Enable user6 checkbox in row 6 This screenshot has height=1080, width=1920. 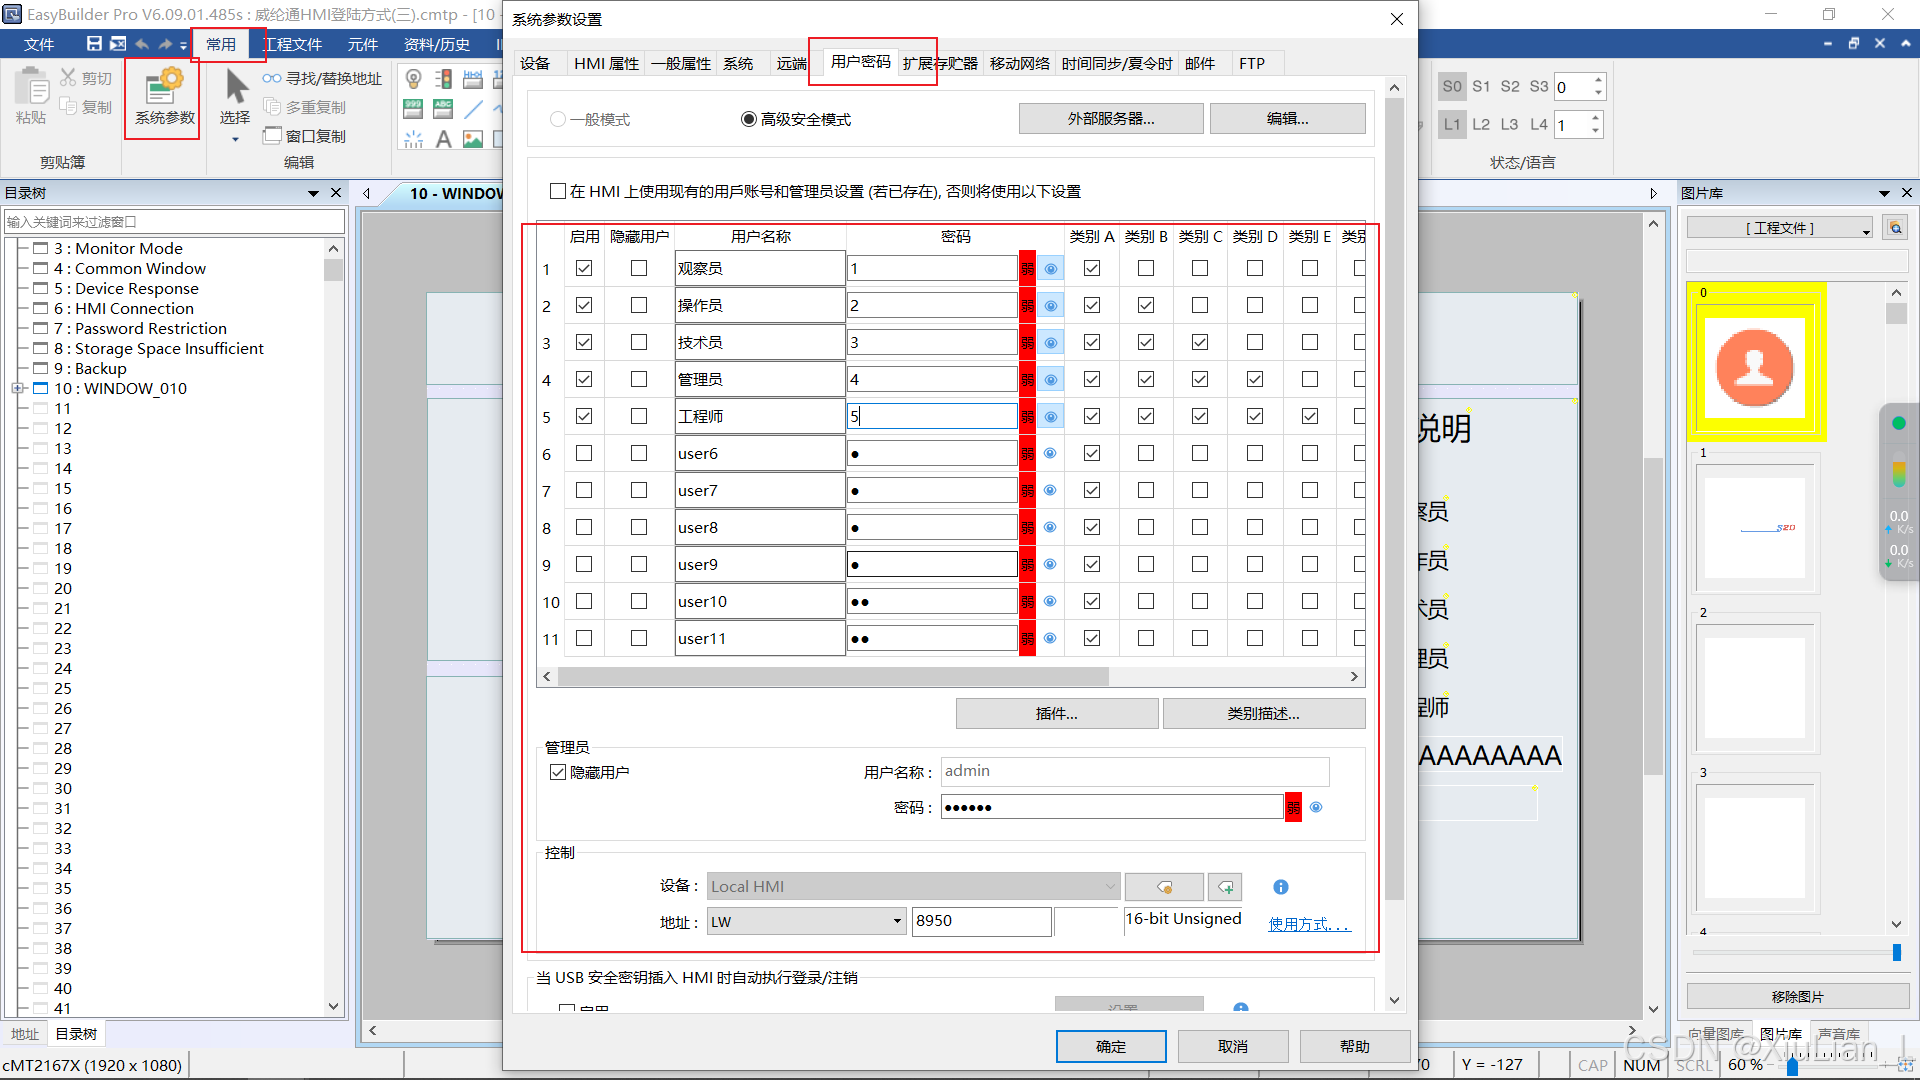584,453
